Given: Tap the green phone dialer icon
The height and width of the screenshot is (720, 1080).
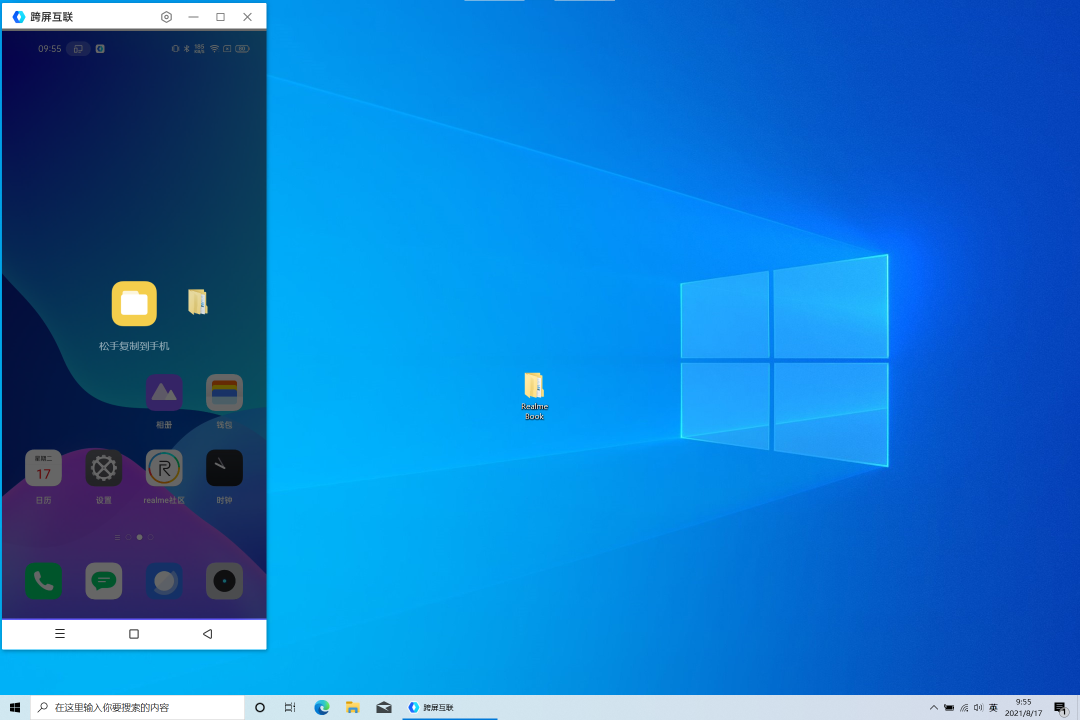Looking at the screenshot, I should (43, 581).
